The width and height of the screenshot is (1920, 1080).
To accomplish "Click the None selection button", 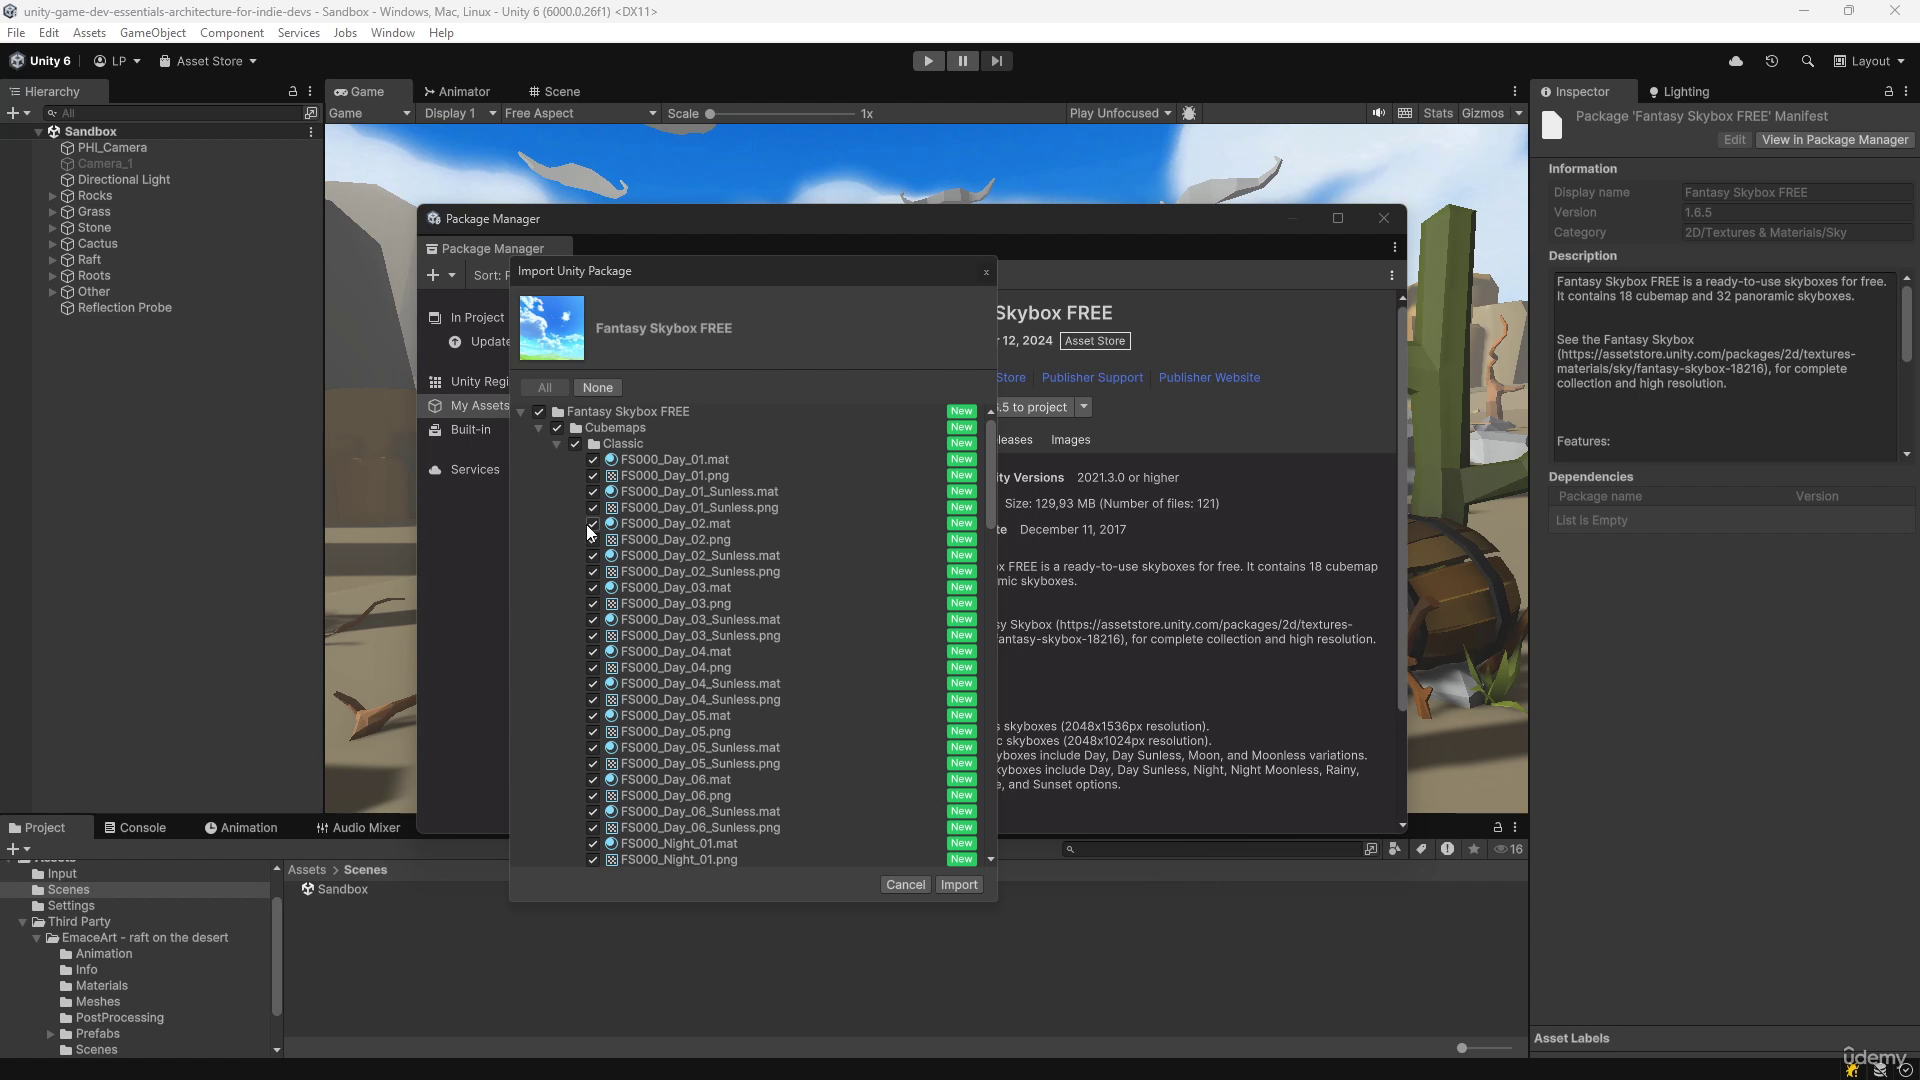I will point(598,388).
